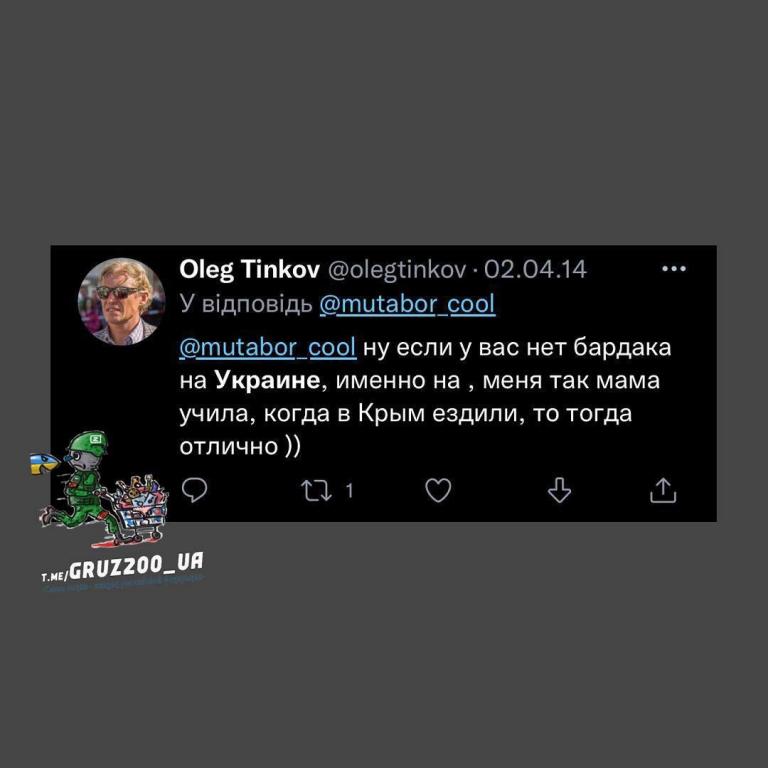768x768 pixels.
Task: Click the download arrow icon
Action: click(x=559, y=490)
